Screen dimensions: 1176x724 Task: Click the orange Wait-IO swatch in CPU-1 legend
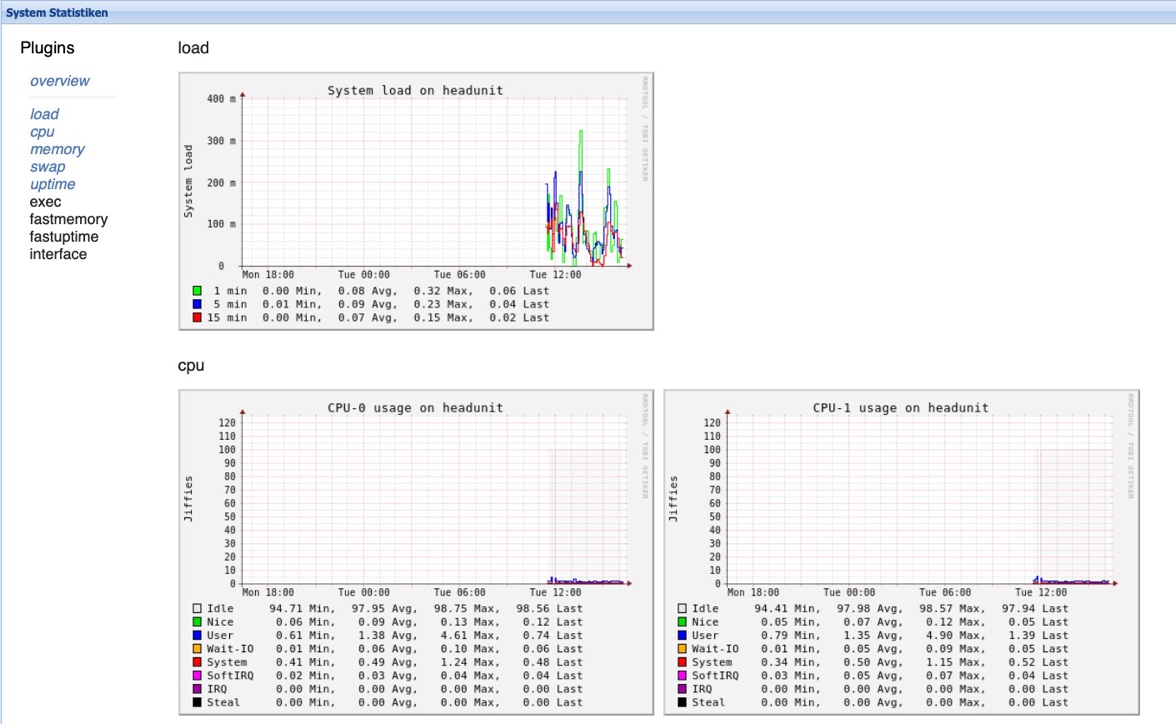click(x=682, y=649)
